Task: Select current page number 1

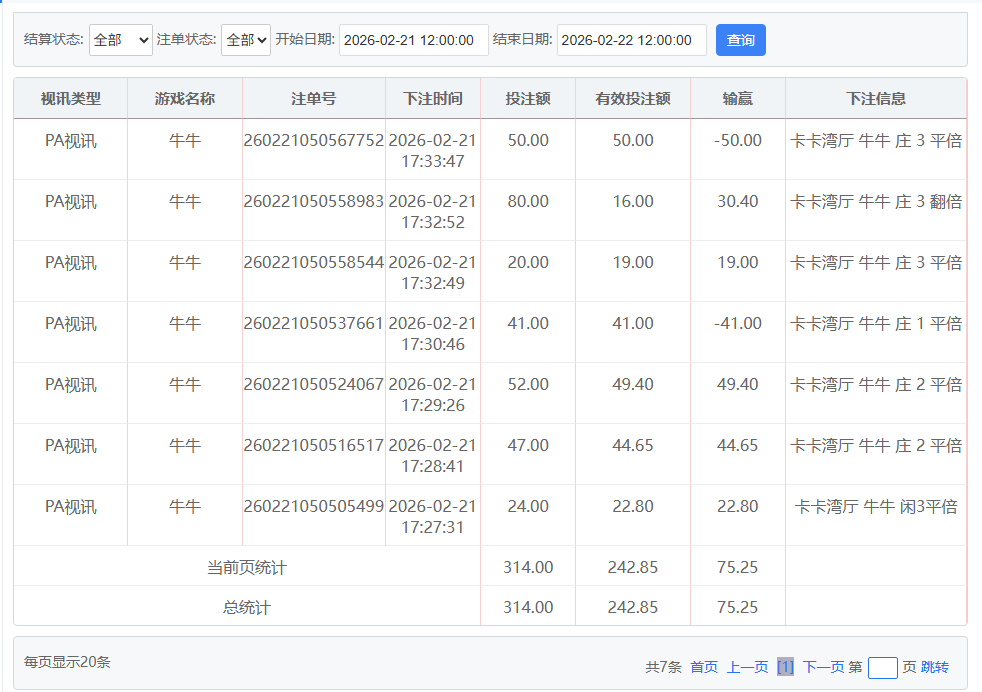Action: coord(785,667)
